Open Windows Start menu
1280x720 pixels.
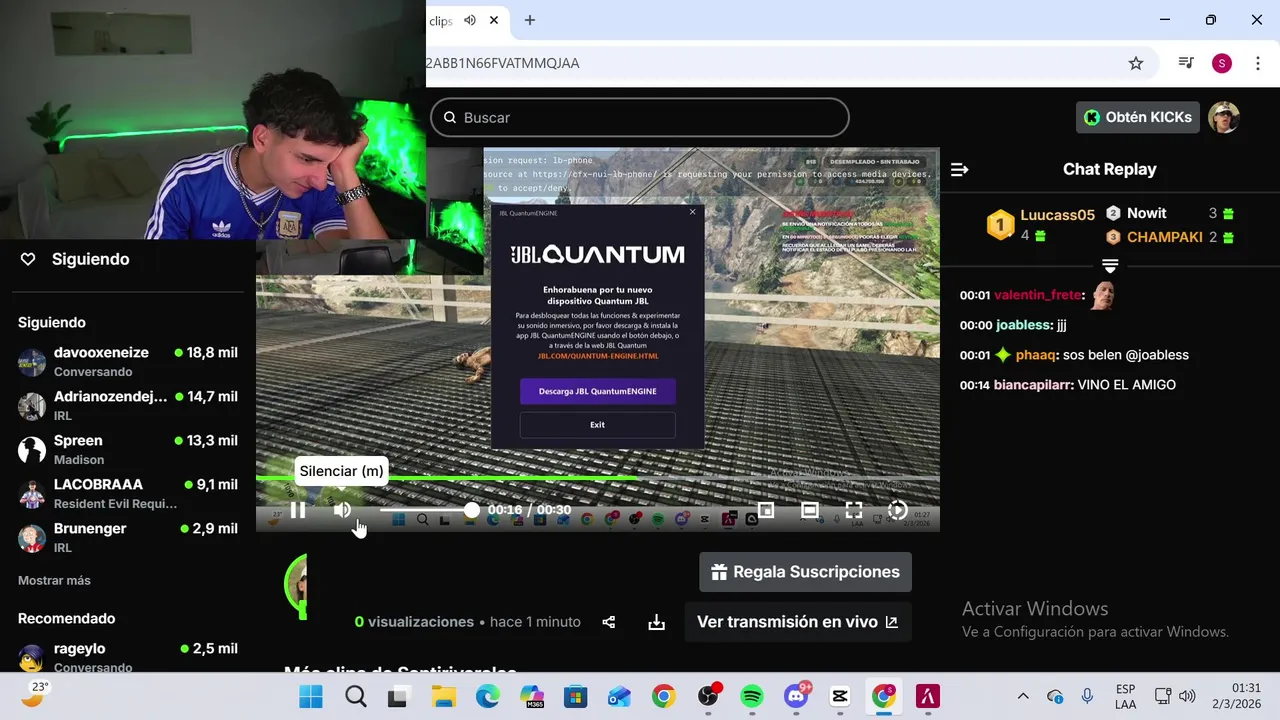[x=311, y=696]
